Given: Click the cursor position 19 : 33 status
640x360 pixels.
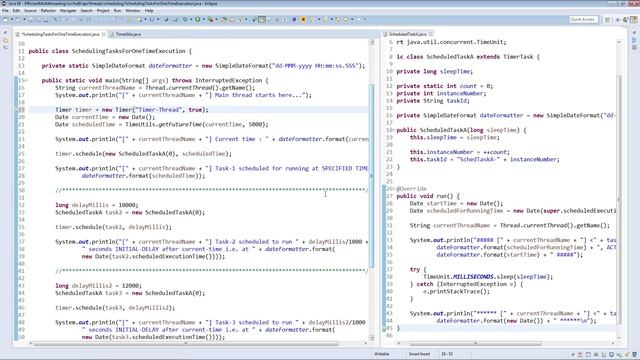Looking at the screenshot, I should [x=447, y=354].
